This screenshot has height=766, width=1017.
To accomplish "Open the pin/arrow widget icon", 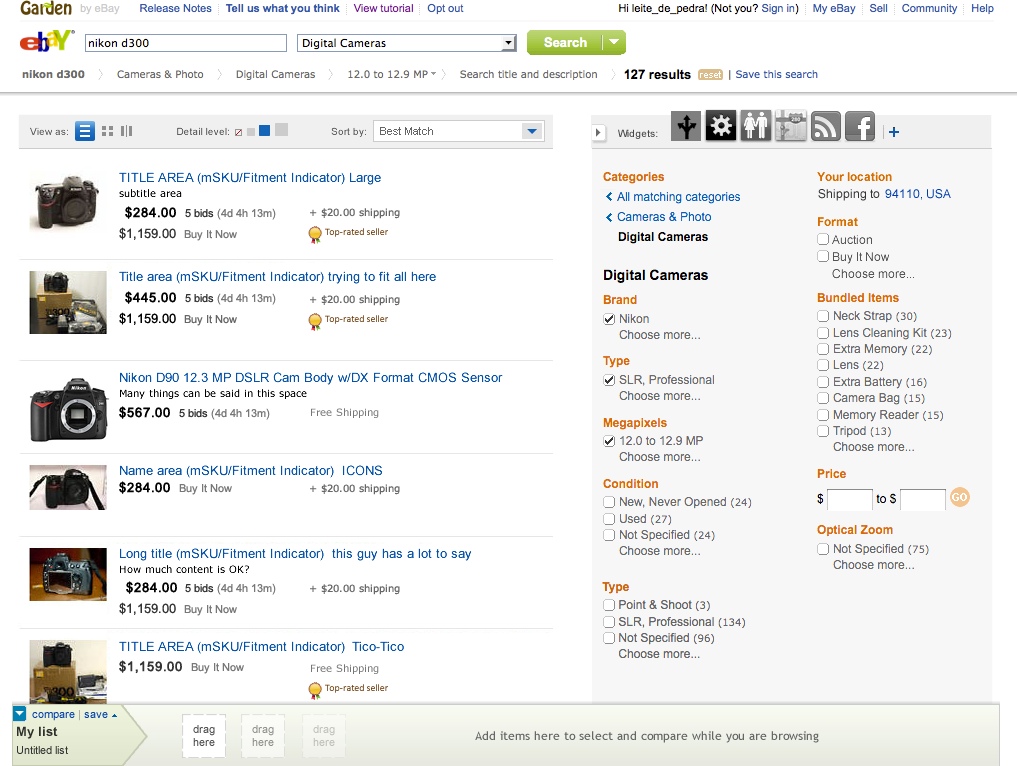I will click(686, 126).
